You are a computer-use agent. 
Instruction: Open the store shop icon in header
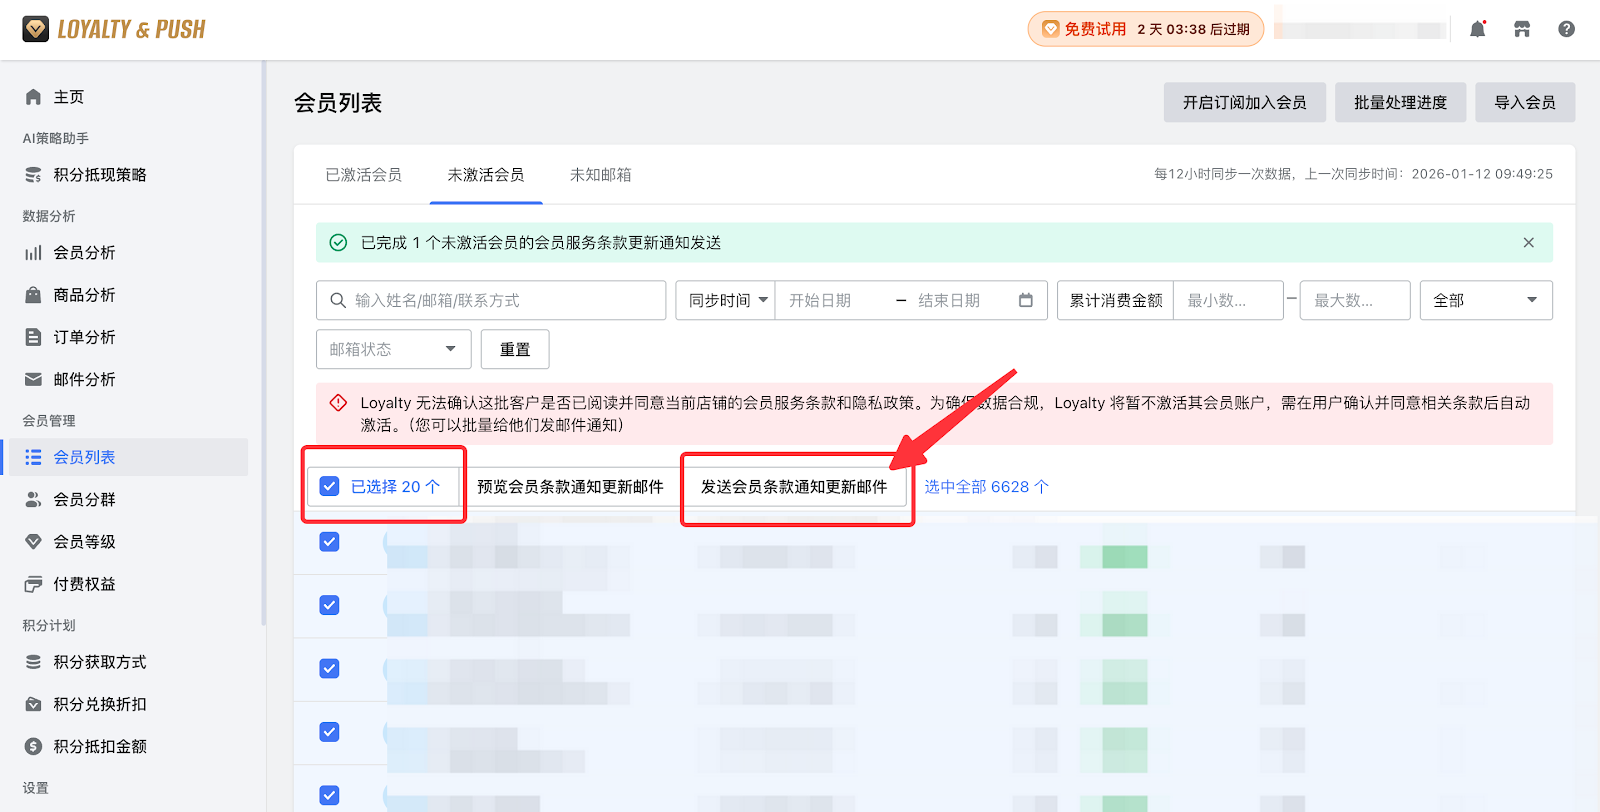[1522, 29]
